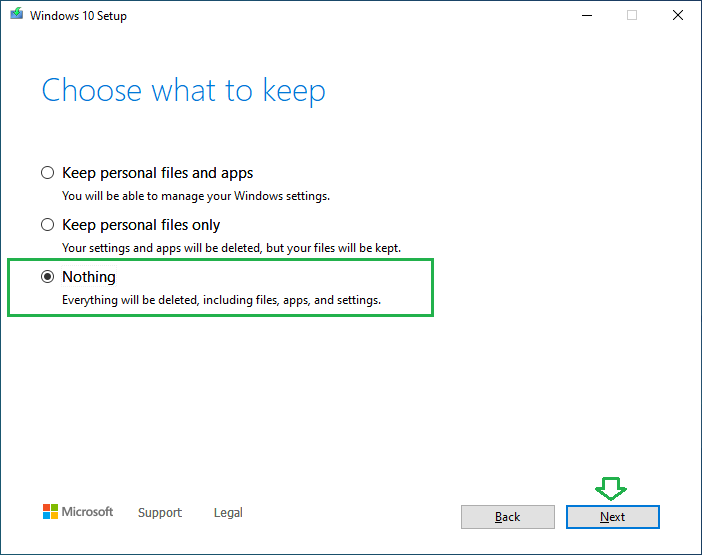This screenshot has width=702, height=555.
Task: Open the Support link
Action: point(160,512)
